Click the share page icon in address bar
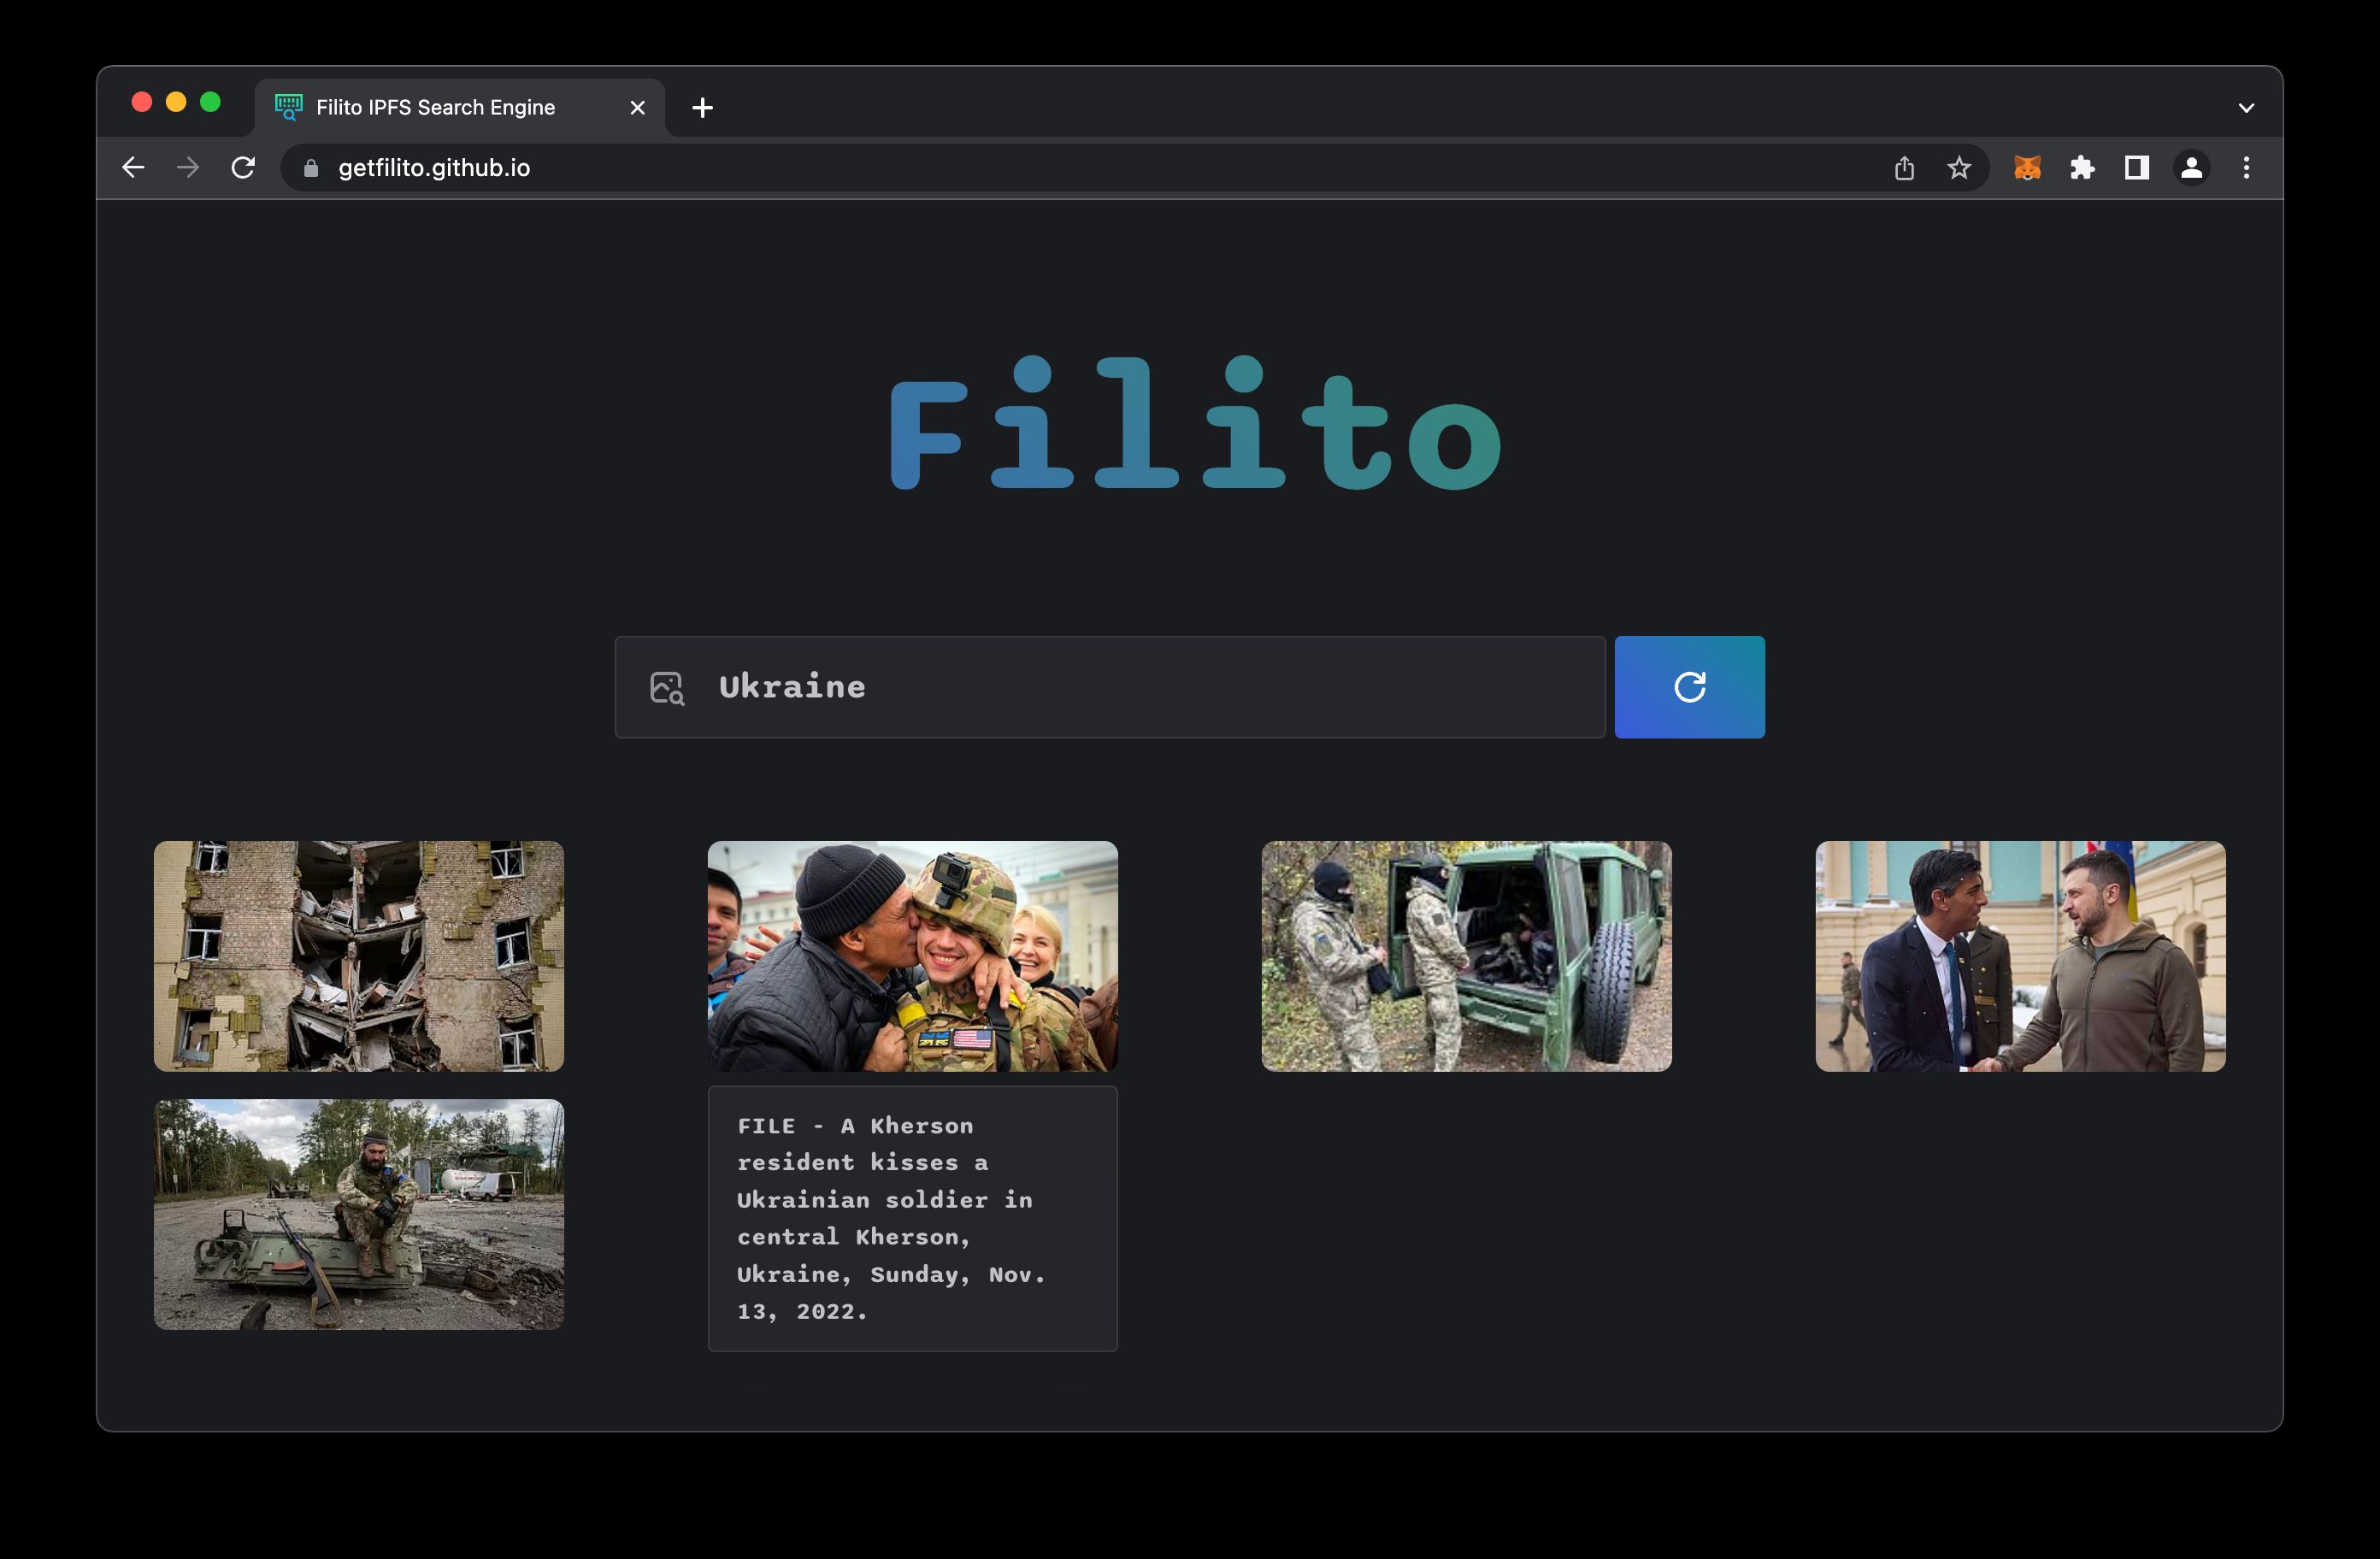 tap(1904, 168)
